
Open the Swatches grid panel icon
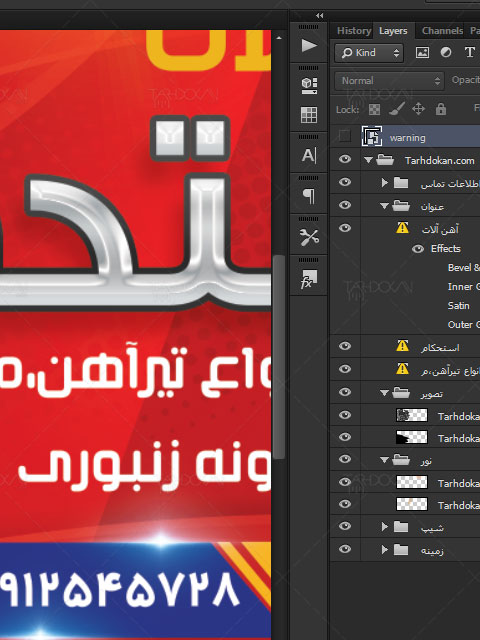coord(309,115)
